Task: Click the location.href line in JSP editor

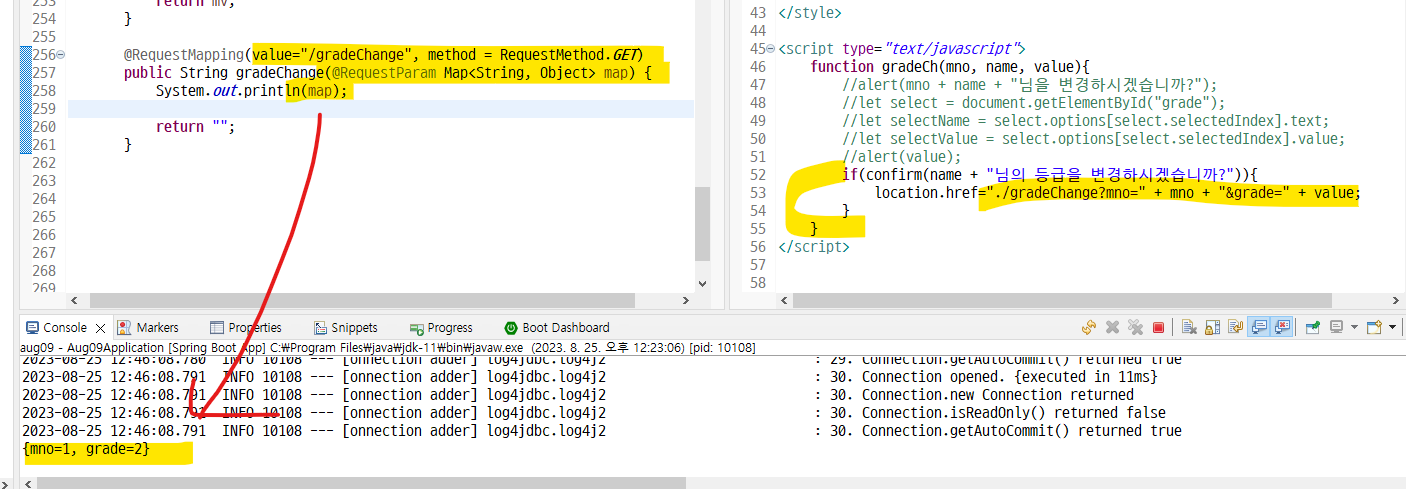Action: 1117,193
